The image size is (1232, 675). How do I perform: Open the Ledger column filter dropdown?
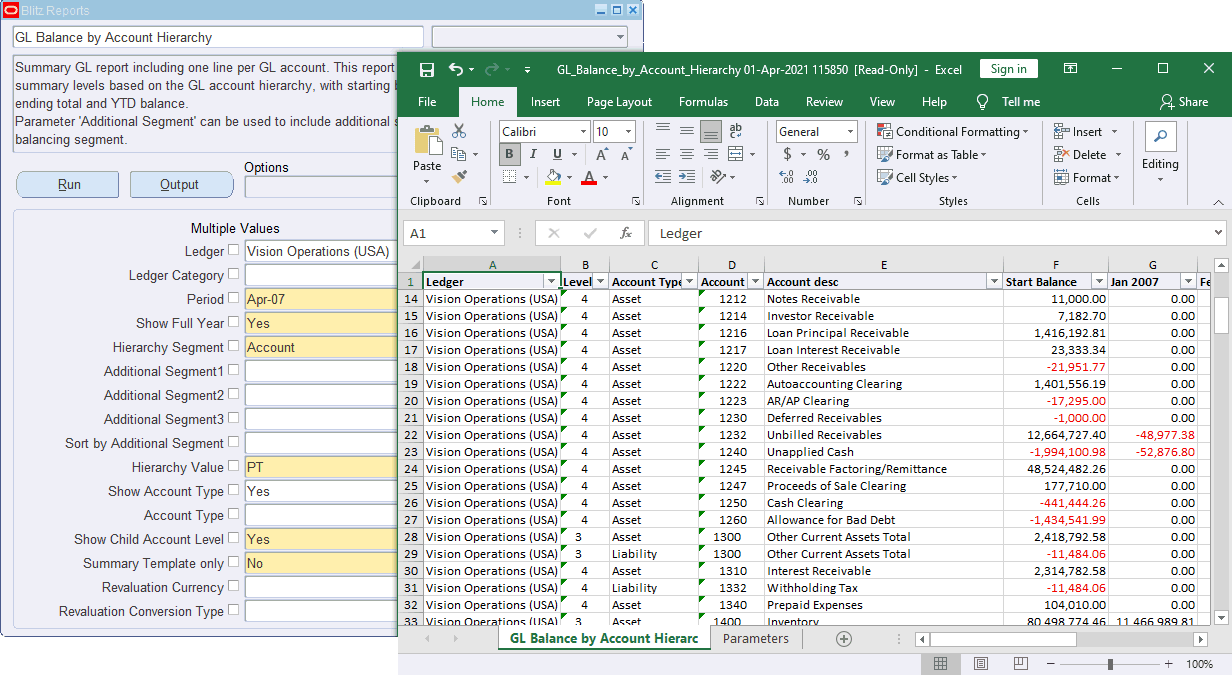point(551,282)
